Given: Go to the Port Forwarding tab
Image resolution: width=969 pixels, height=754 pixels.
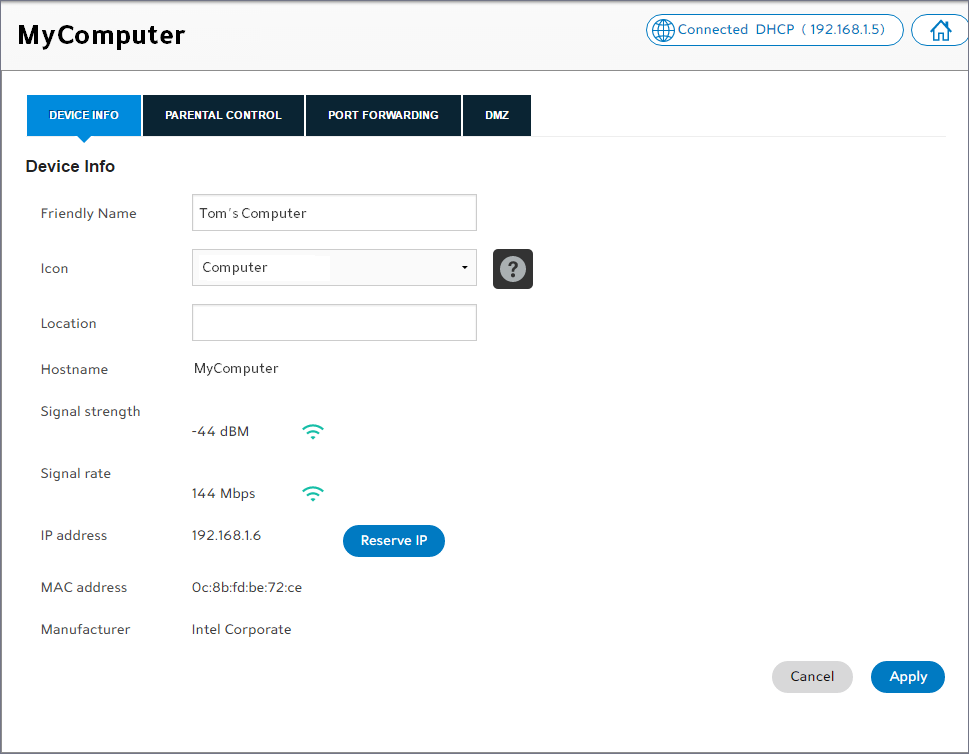Looking at the screenshot, I should [x=383, y=115].
